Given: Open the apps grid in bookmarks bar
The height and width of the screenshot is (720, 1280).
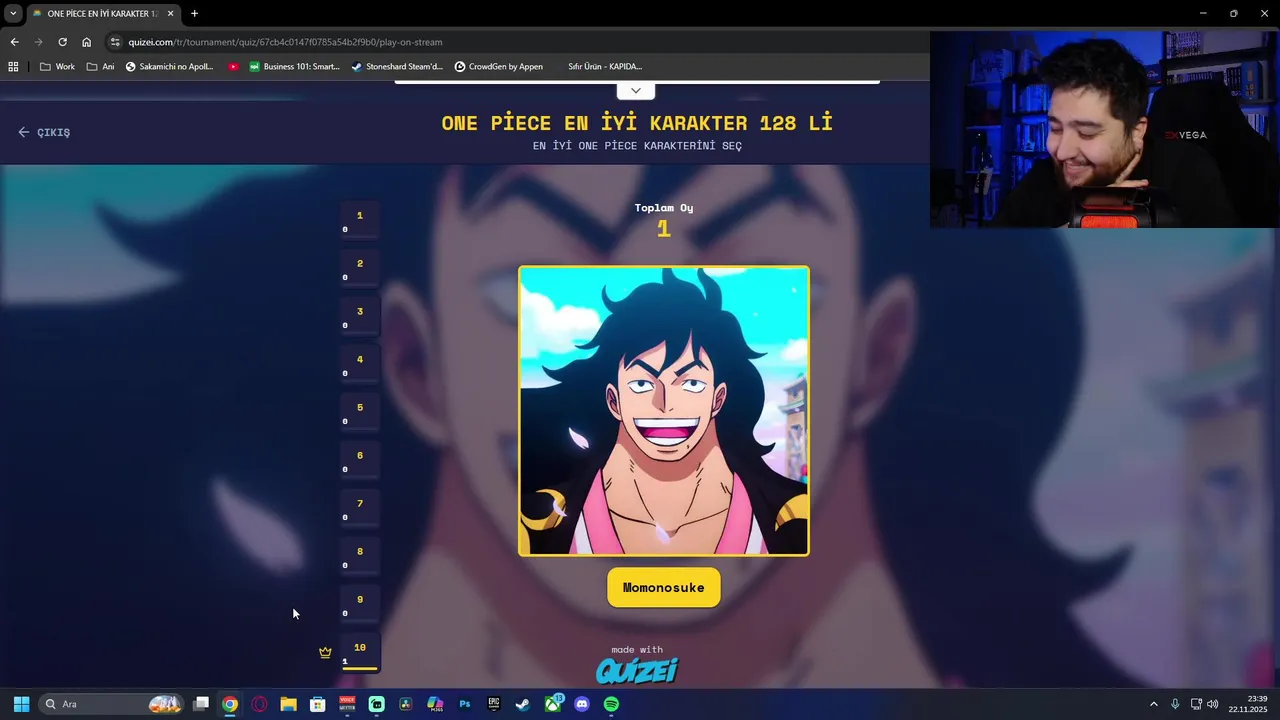Looking at the screenshot, I should 13,67.
